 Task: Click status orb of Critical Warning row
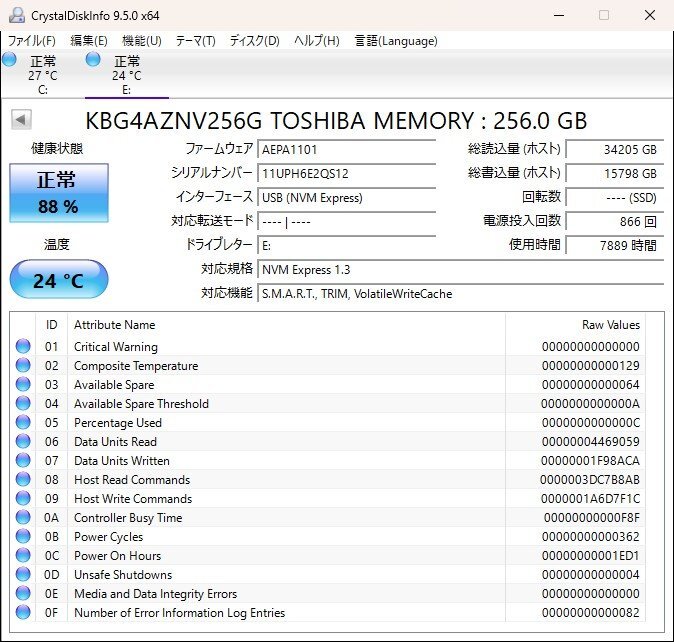23,346
